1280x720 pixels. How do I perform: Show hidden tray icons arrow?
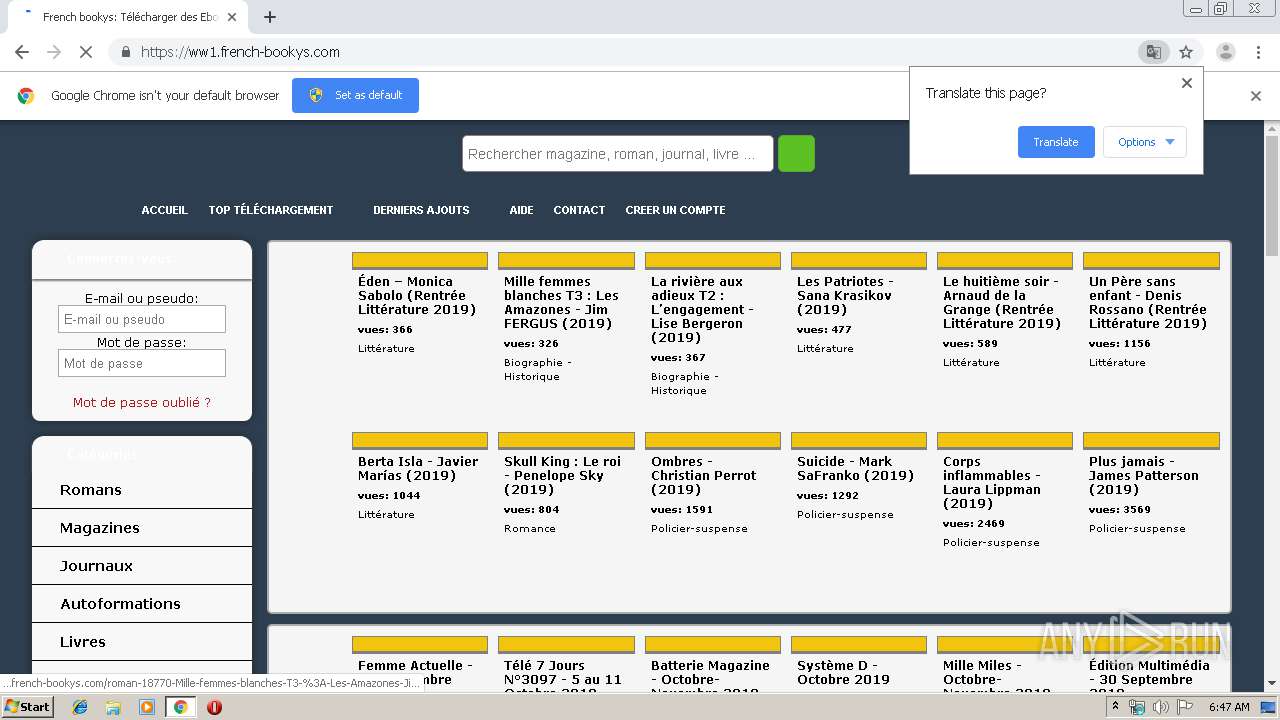[x=1115, y=707]
